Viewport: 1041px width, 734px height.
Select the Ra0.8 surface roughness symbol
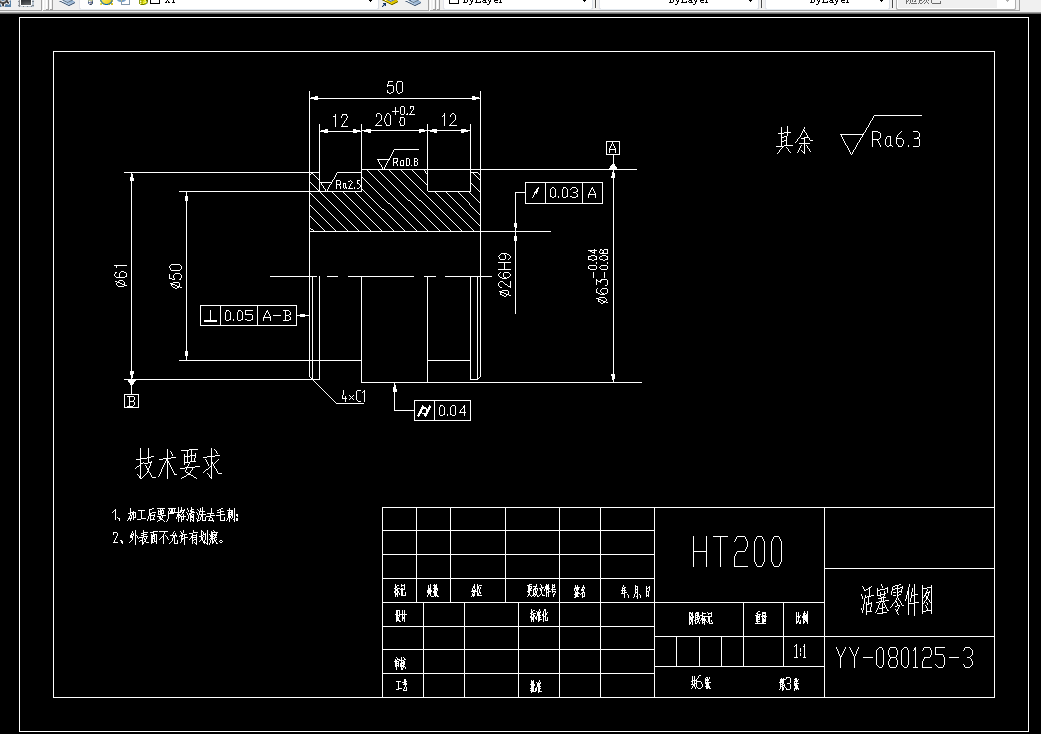[x=398, y=159]
